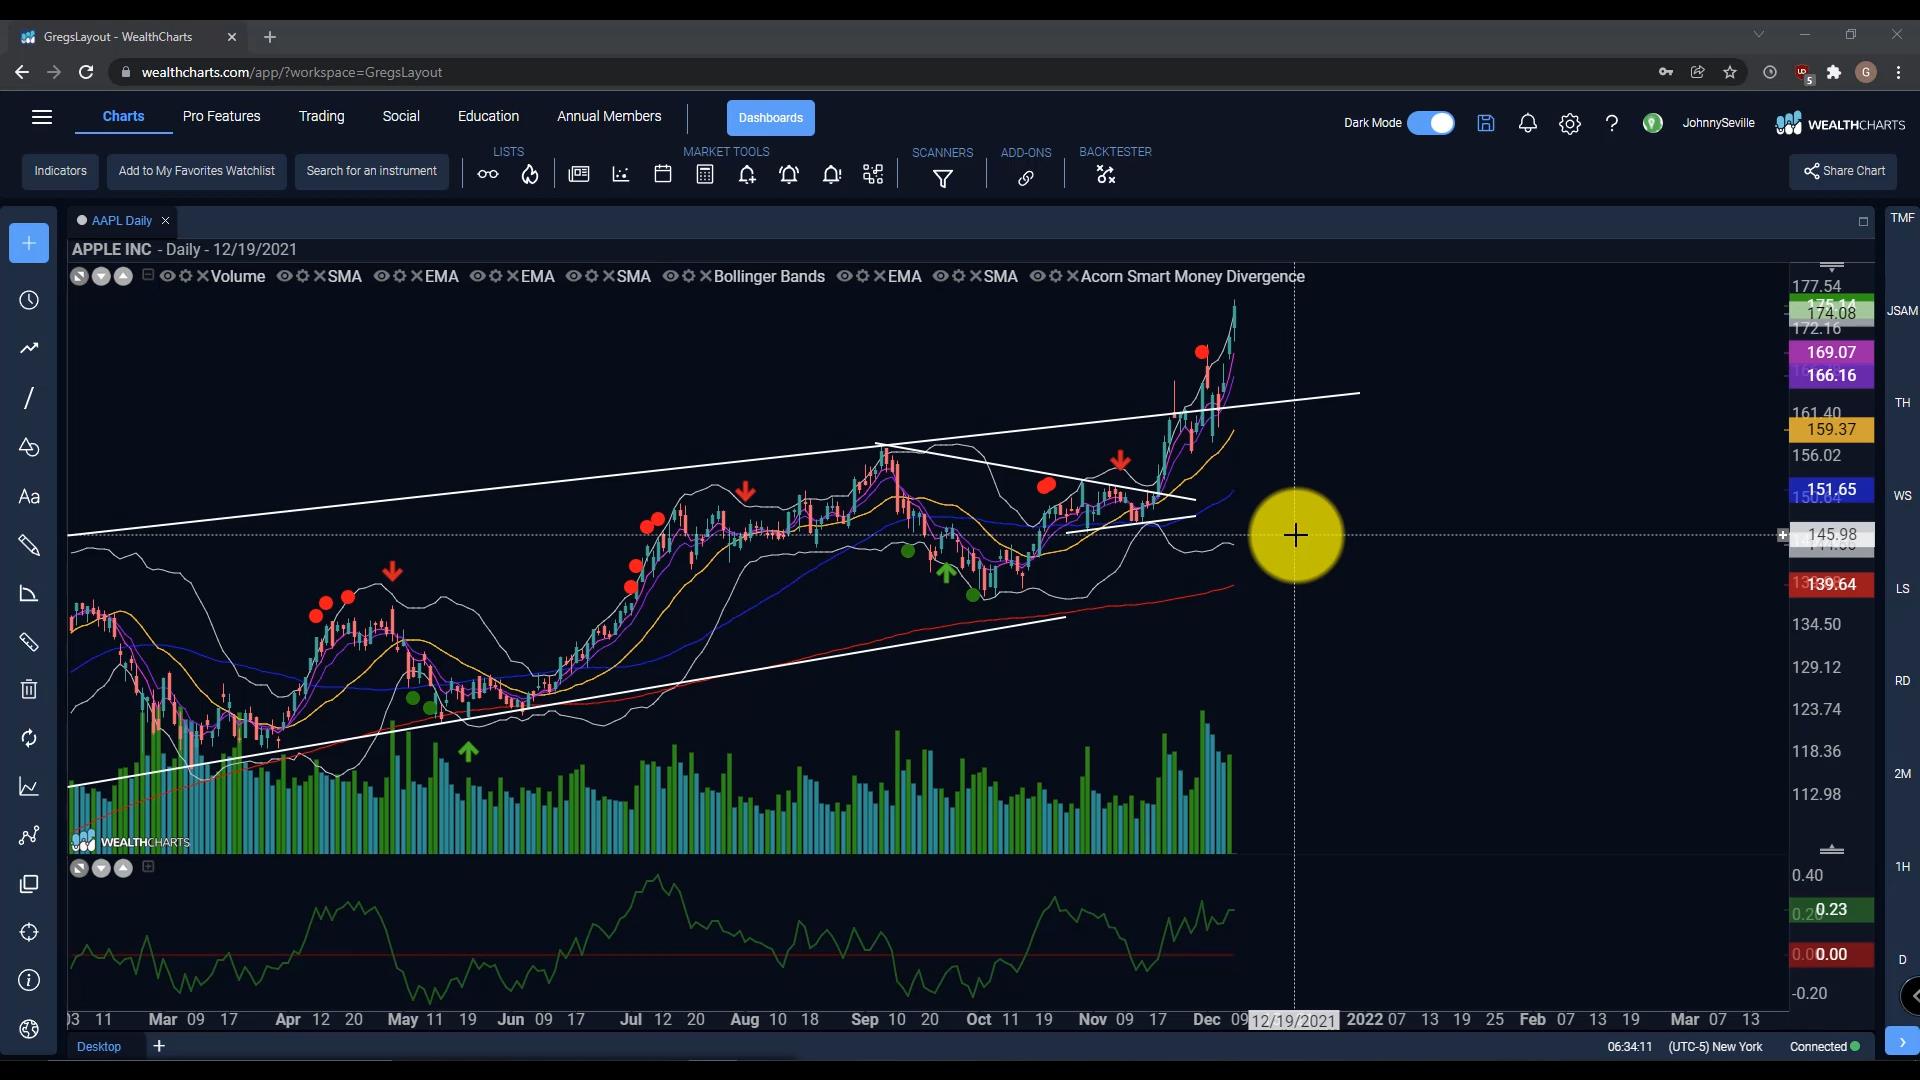Image resolution: width=1920 pixels, height=1080 pixels.
Task: Select the pencil freehand tool
Action: [x=29, y=546]
